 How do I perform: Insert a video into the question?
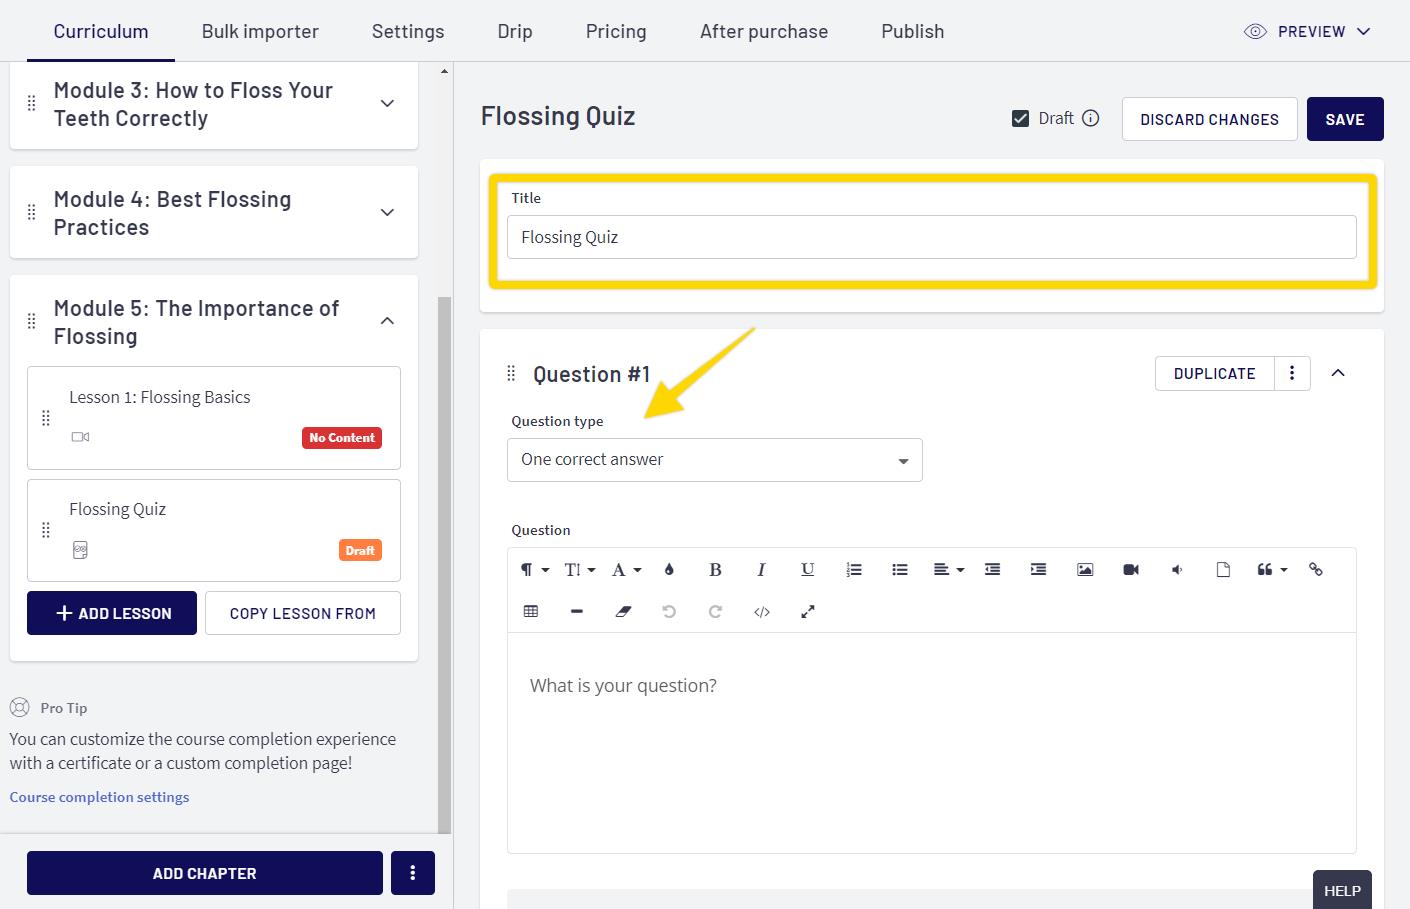tap(1131, 570)
